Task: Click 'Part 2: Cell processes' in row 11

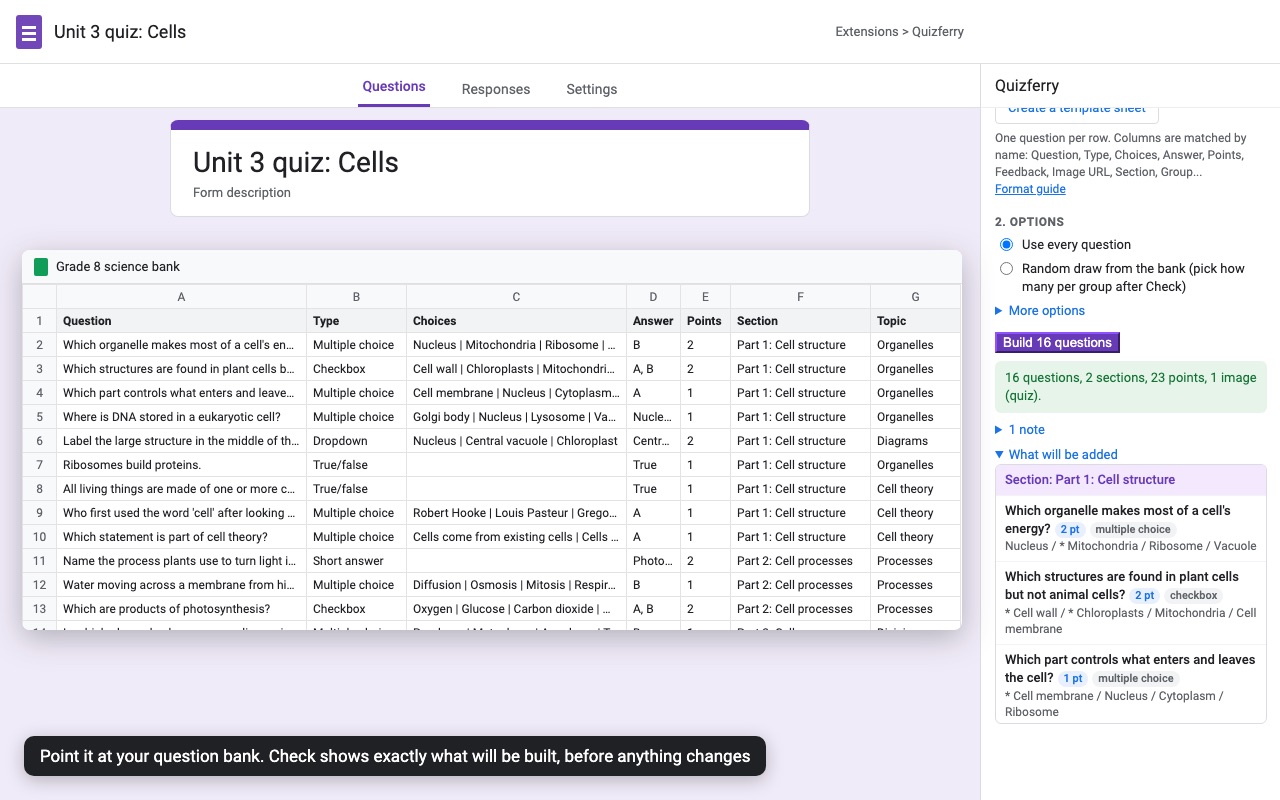Action: point(800,561)
